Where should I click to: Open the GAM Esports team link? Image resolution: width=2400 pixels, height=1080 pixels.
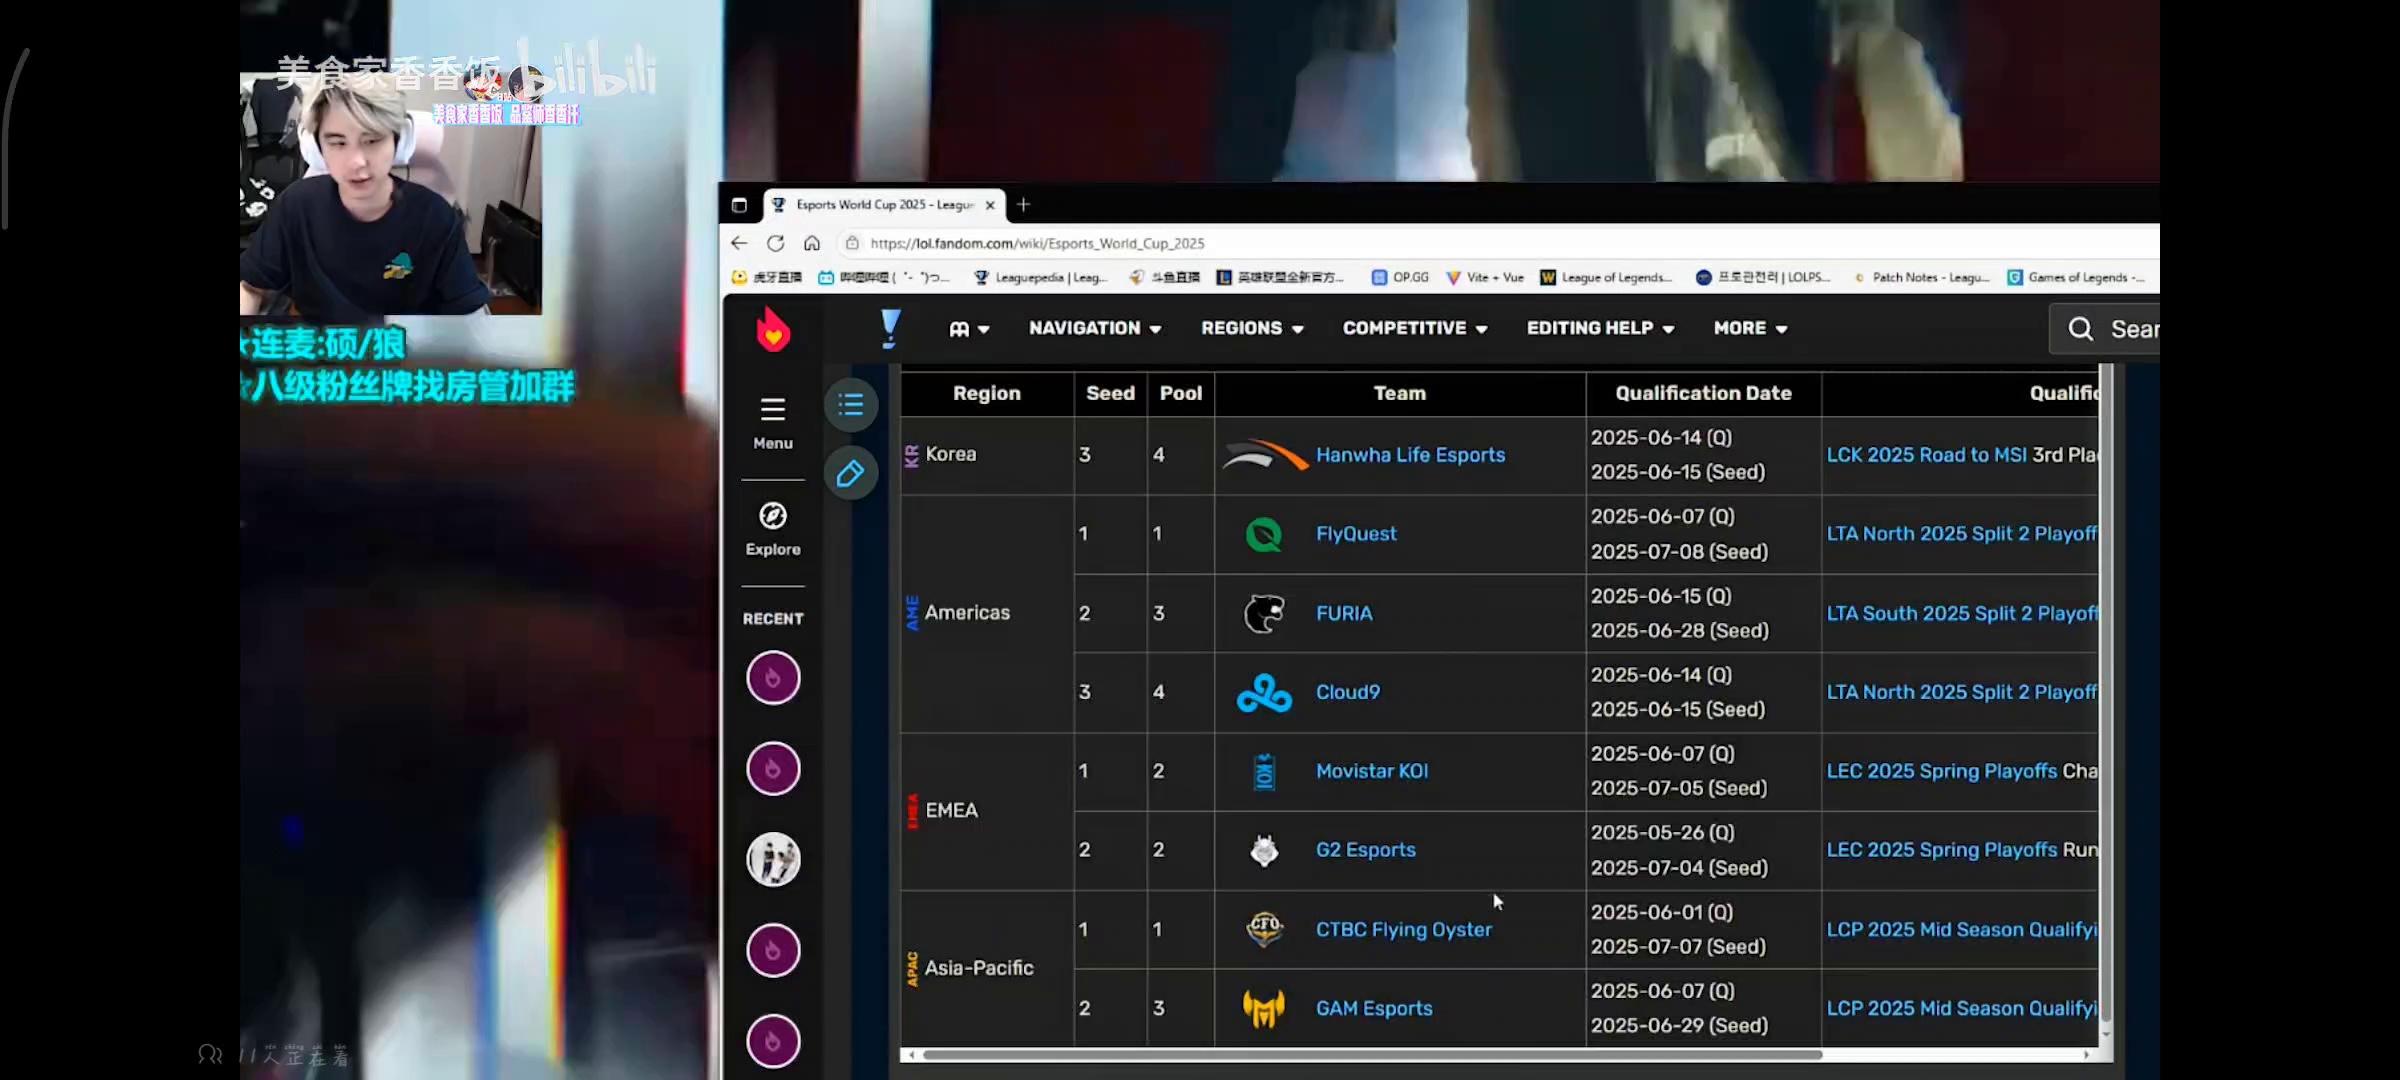[1374, 1008]
